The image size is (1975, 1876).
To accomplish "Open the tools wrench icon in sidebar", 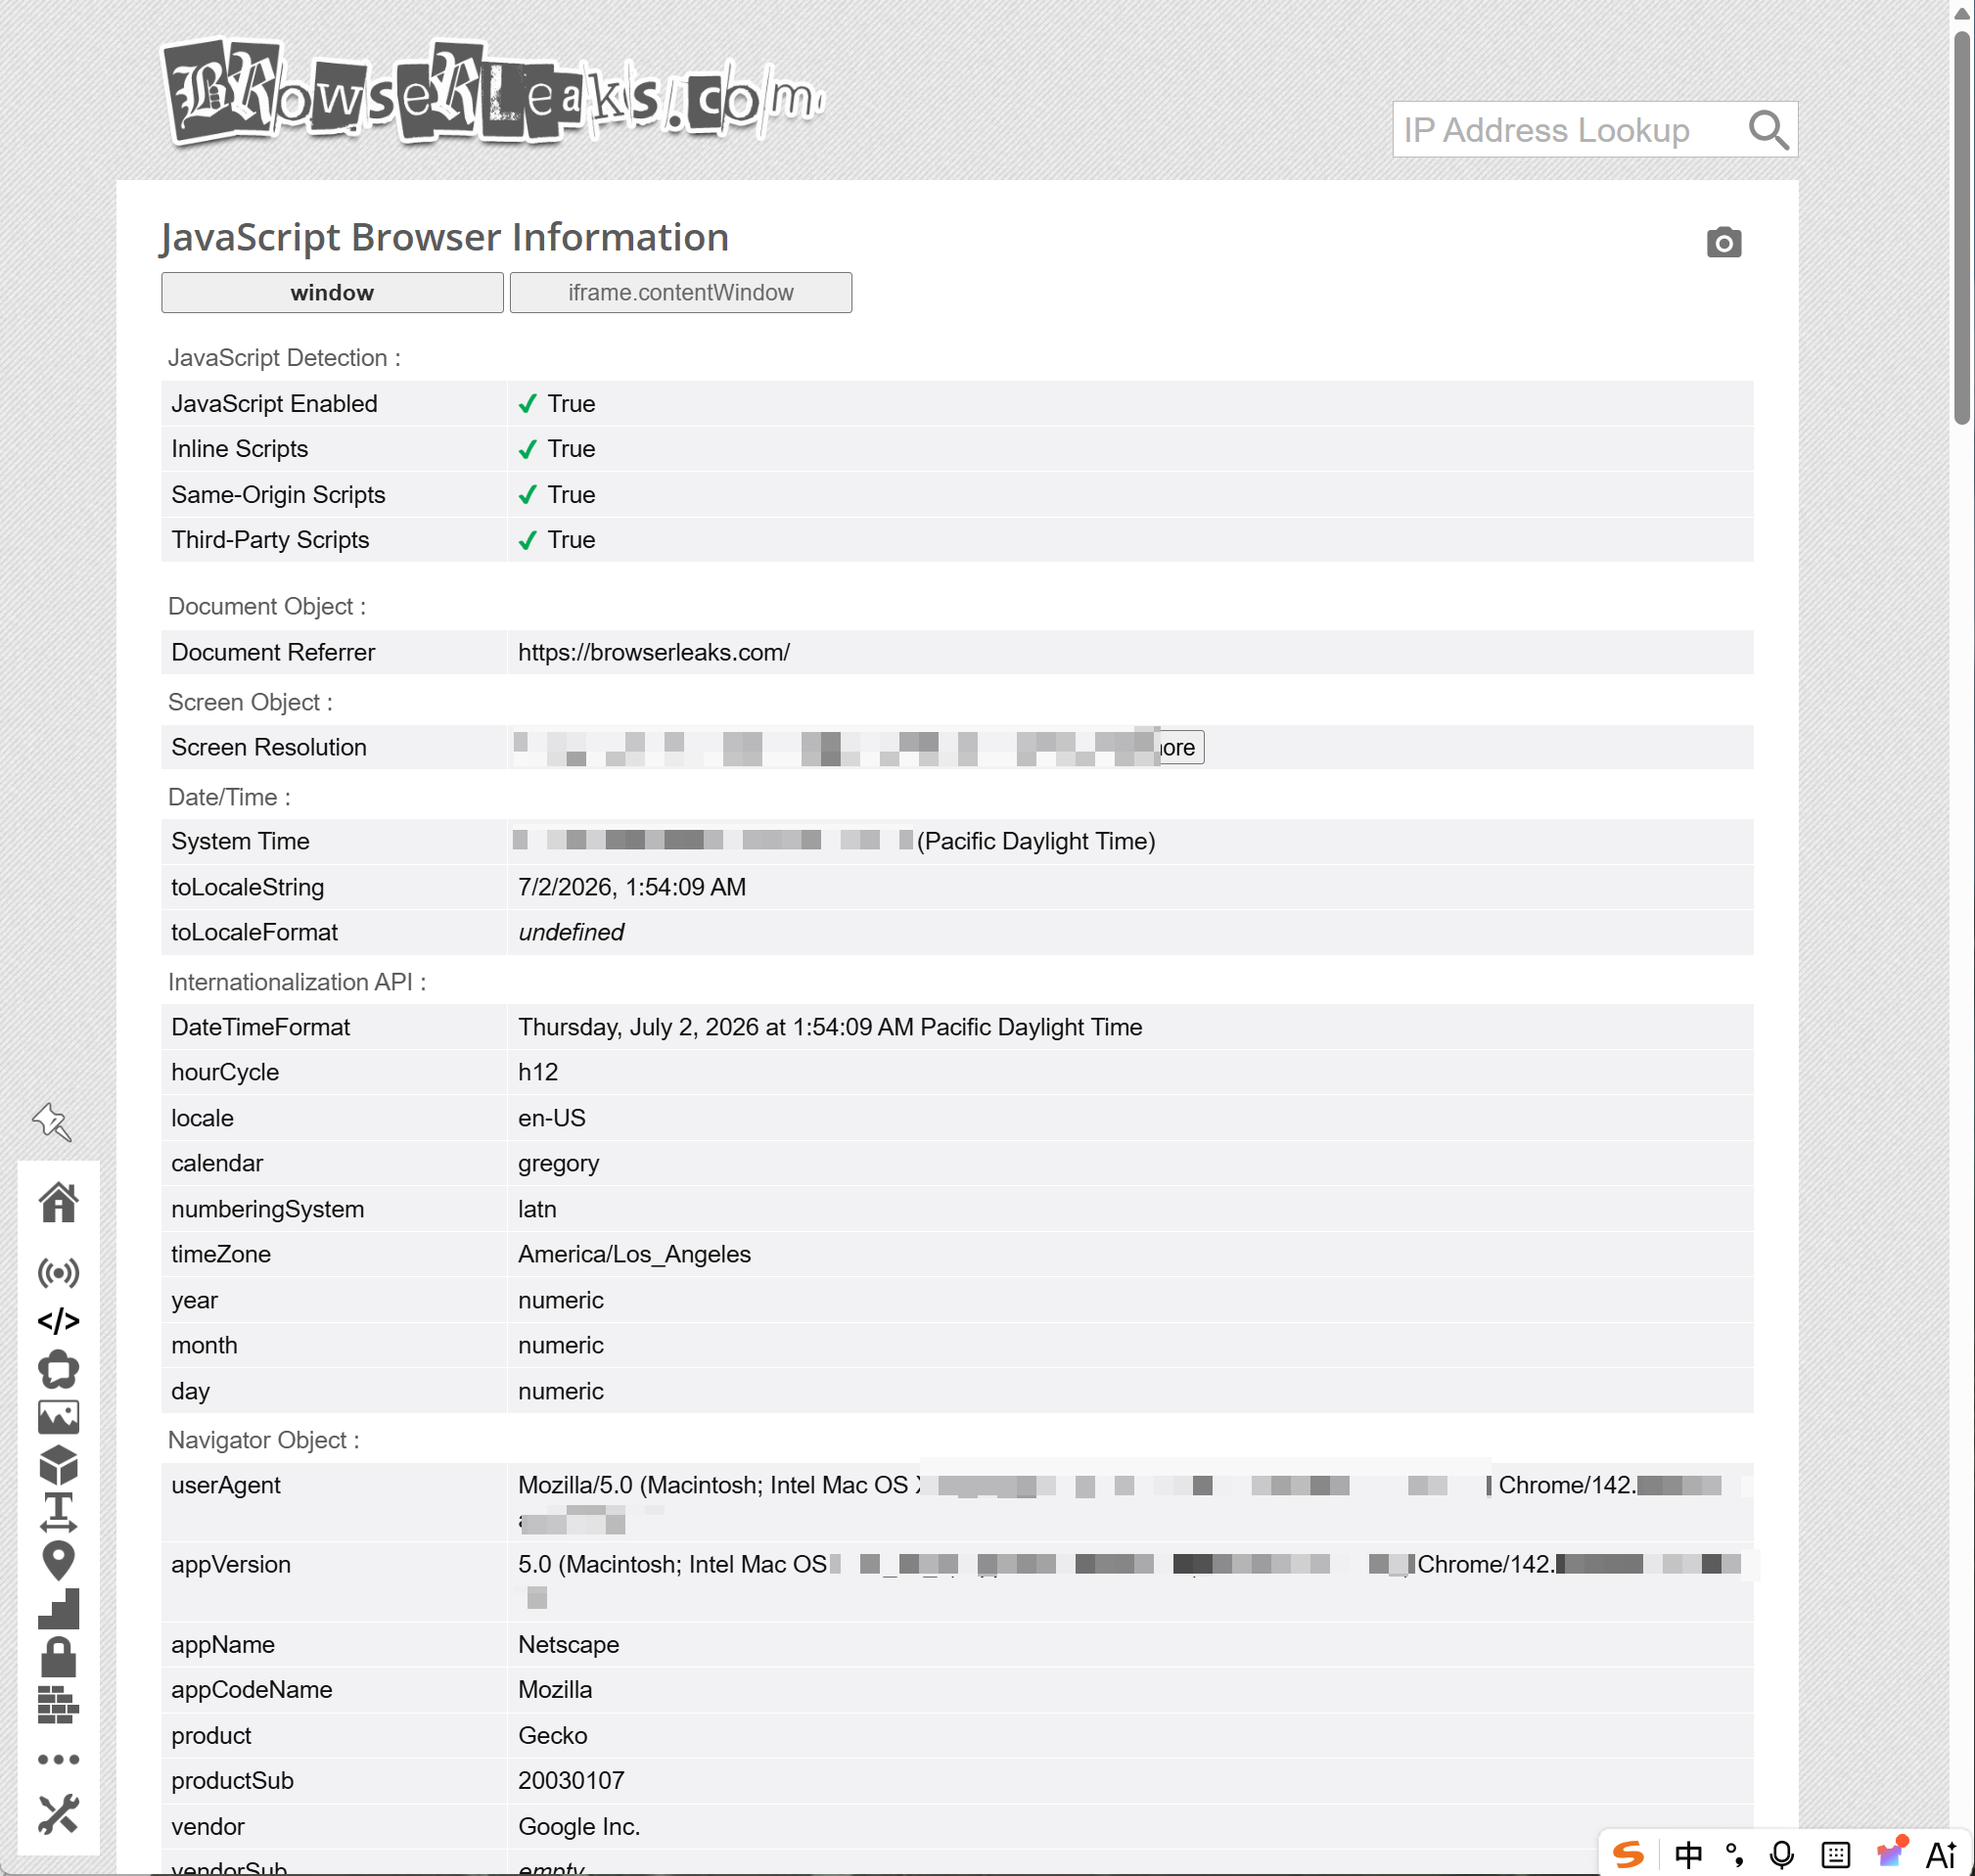I will point(58,1813).
